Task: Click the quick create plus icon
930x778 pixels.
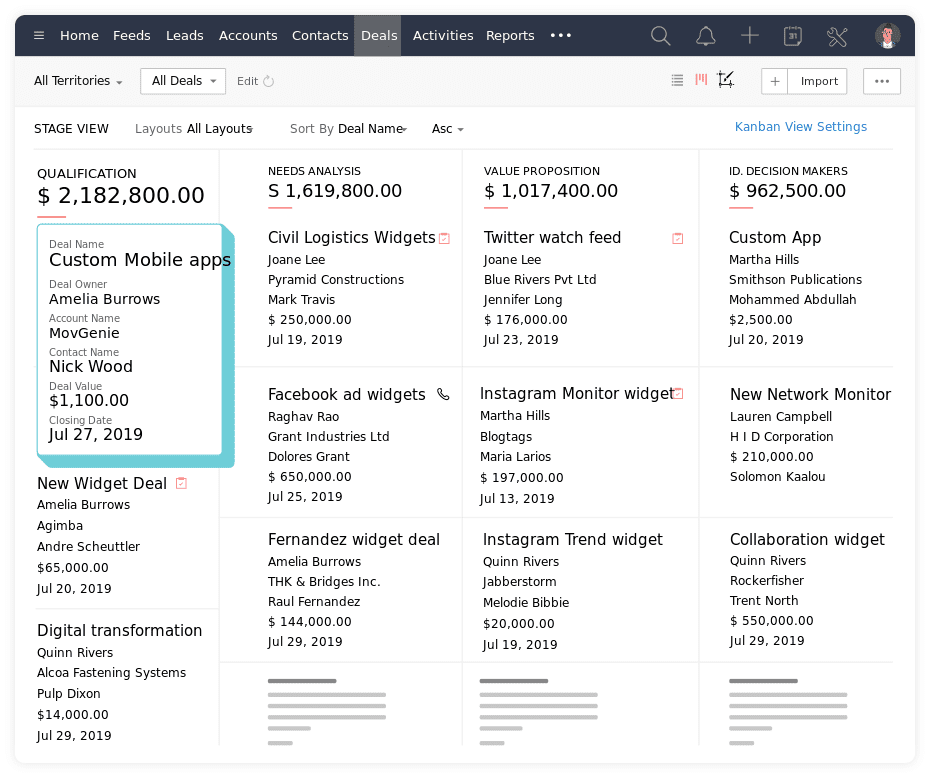Action: [749, 36]
